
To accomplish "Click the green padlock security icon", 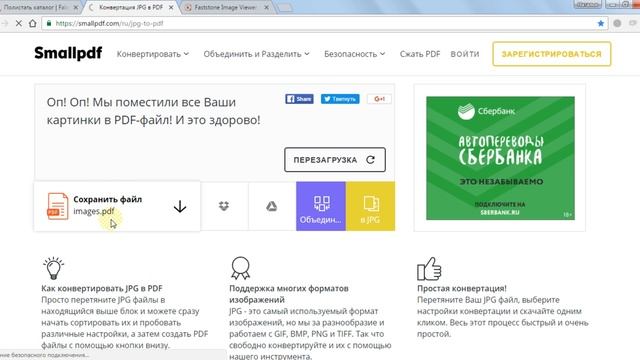I will pyautogui.click(x=49, y=23).
